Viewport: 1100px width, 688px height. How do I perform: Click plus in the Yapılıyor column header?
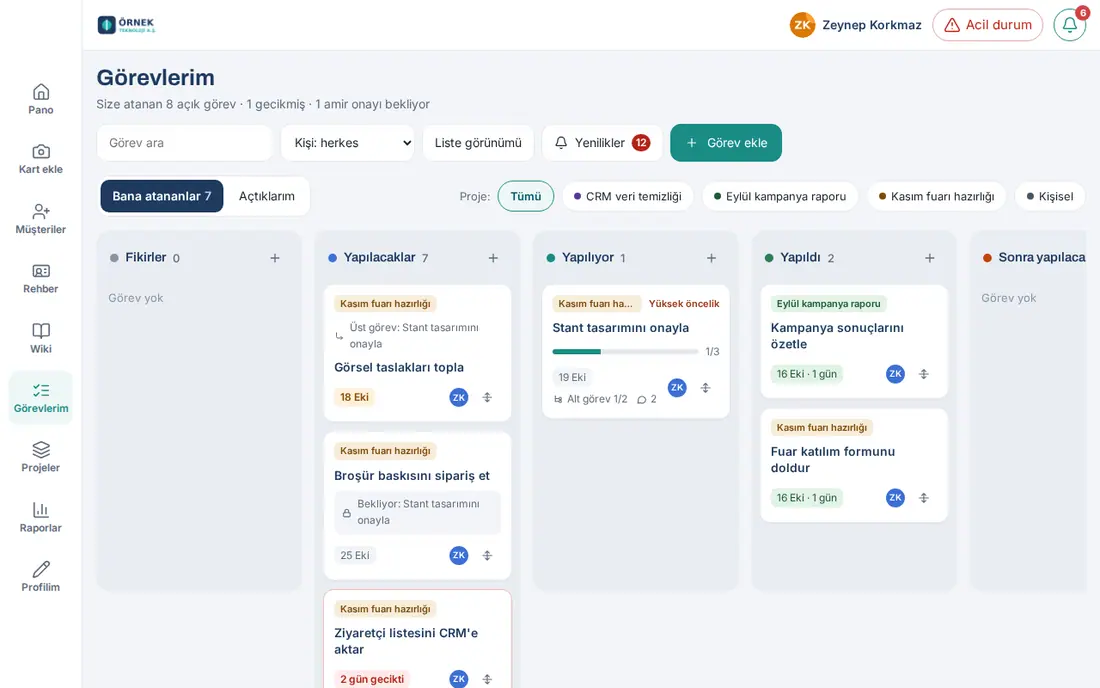(711, 258)
